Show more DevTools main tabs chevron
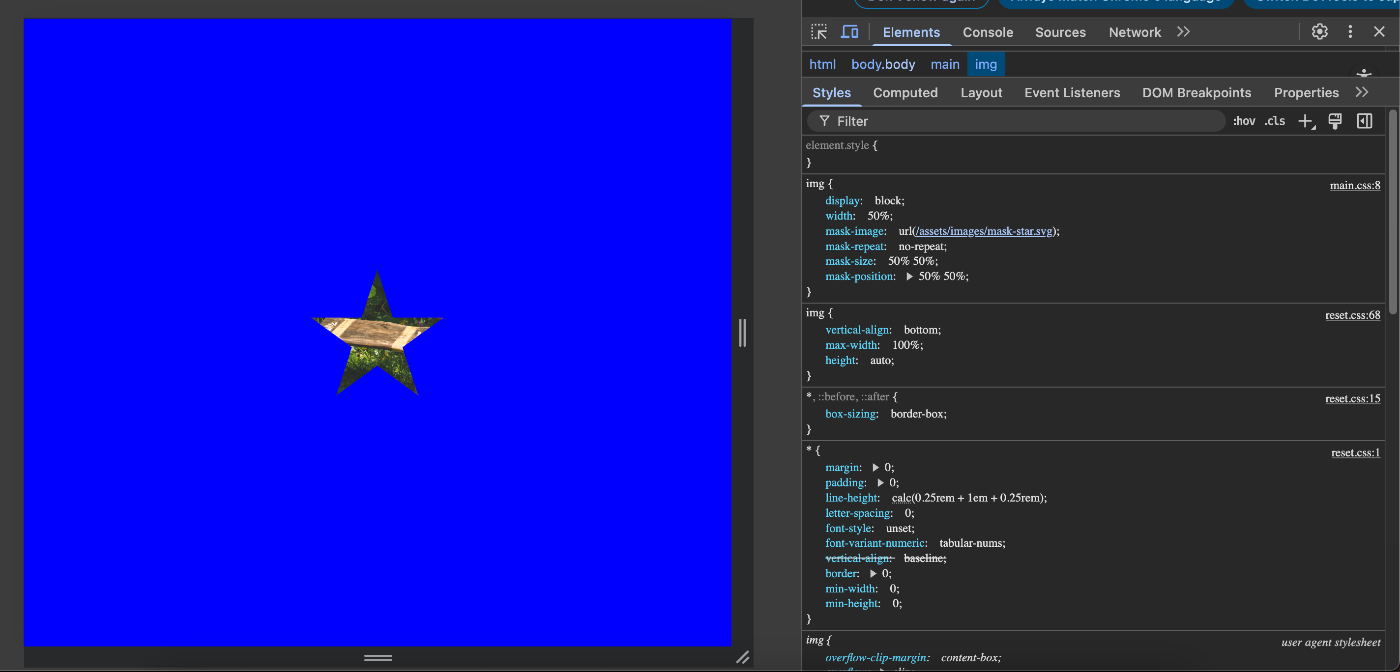Screen dimensions: 1400x672 pyautogui.click(x=1184, y=32)
